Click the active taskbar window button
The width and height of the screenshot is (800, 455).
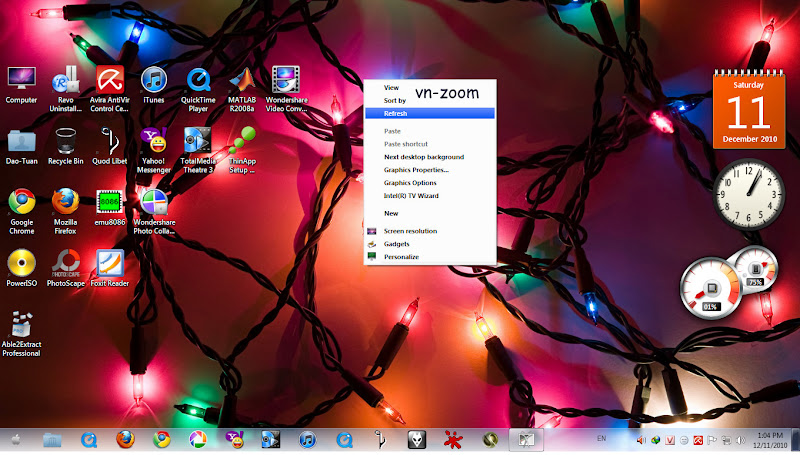526,440
